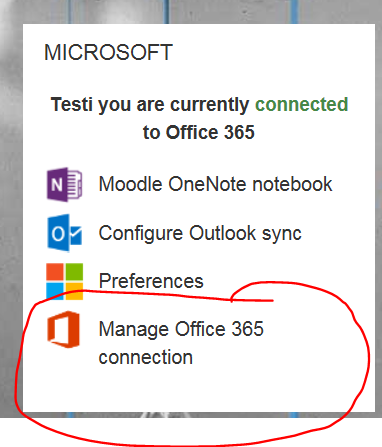The height and width of the screenshot is (447, 382).
Task: Click the MICROSOFT block heading
Action: tap(108, 52)
